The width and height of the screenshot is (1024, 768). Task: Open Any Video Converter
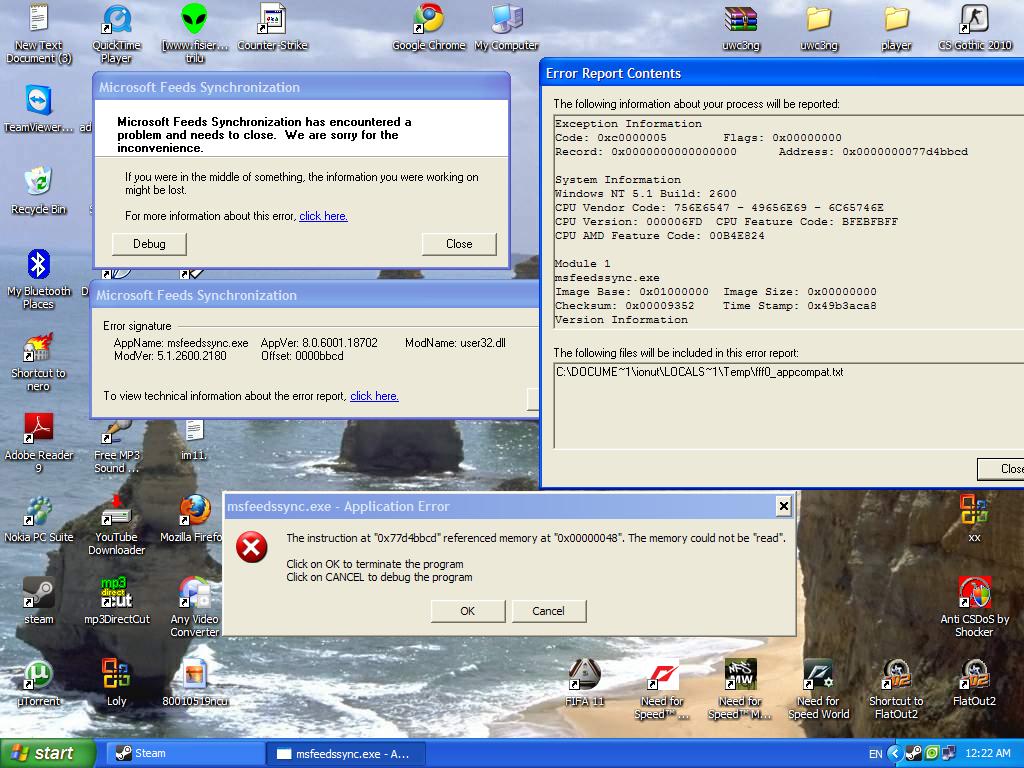click(x=195, y=607)
